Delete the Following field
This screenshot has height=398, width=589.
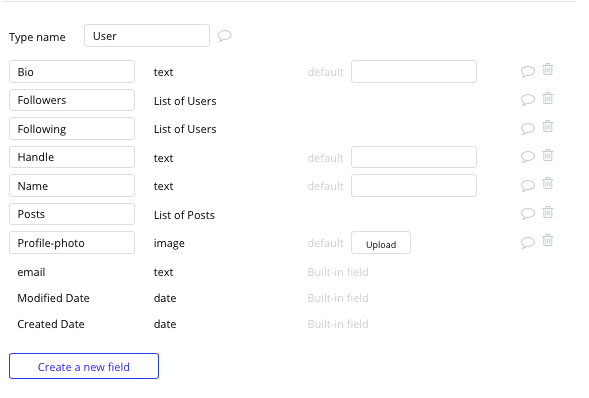point(548,127)
